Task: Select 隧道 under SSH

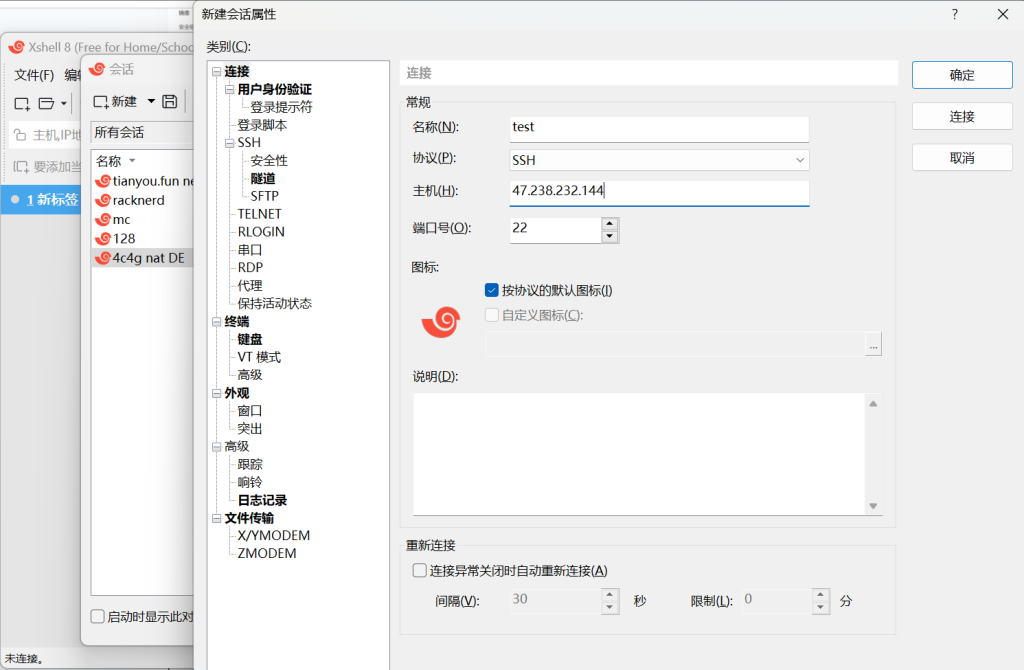Action: [263, 178]
